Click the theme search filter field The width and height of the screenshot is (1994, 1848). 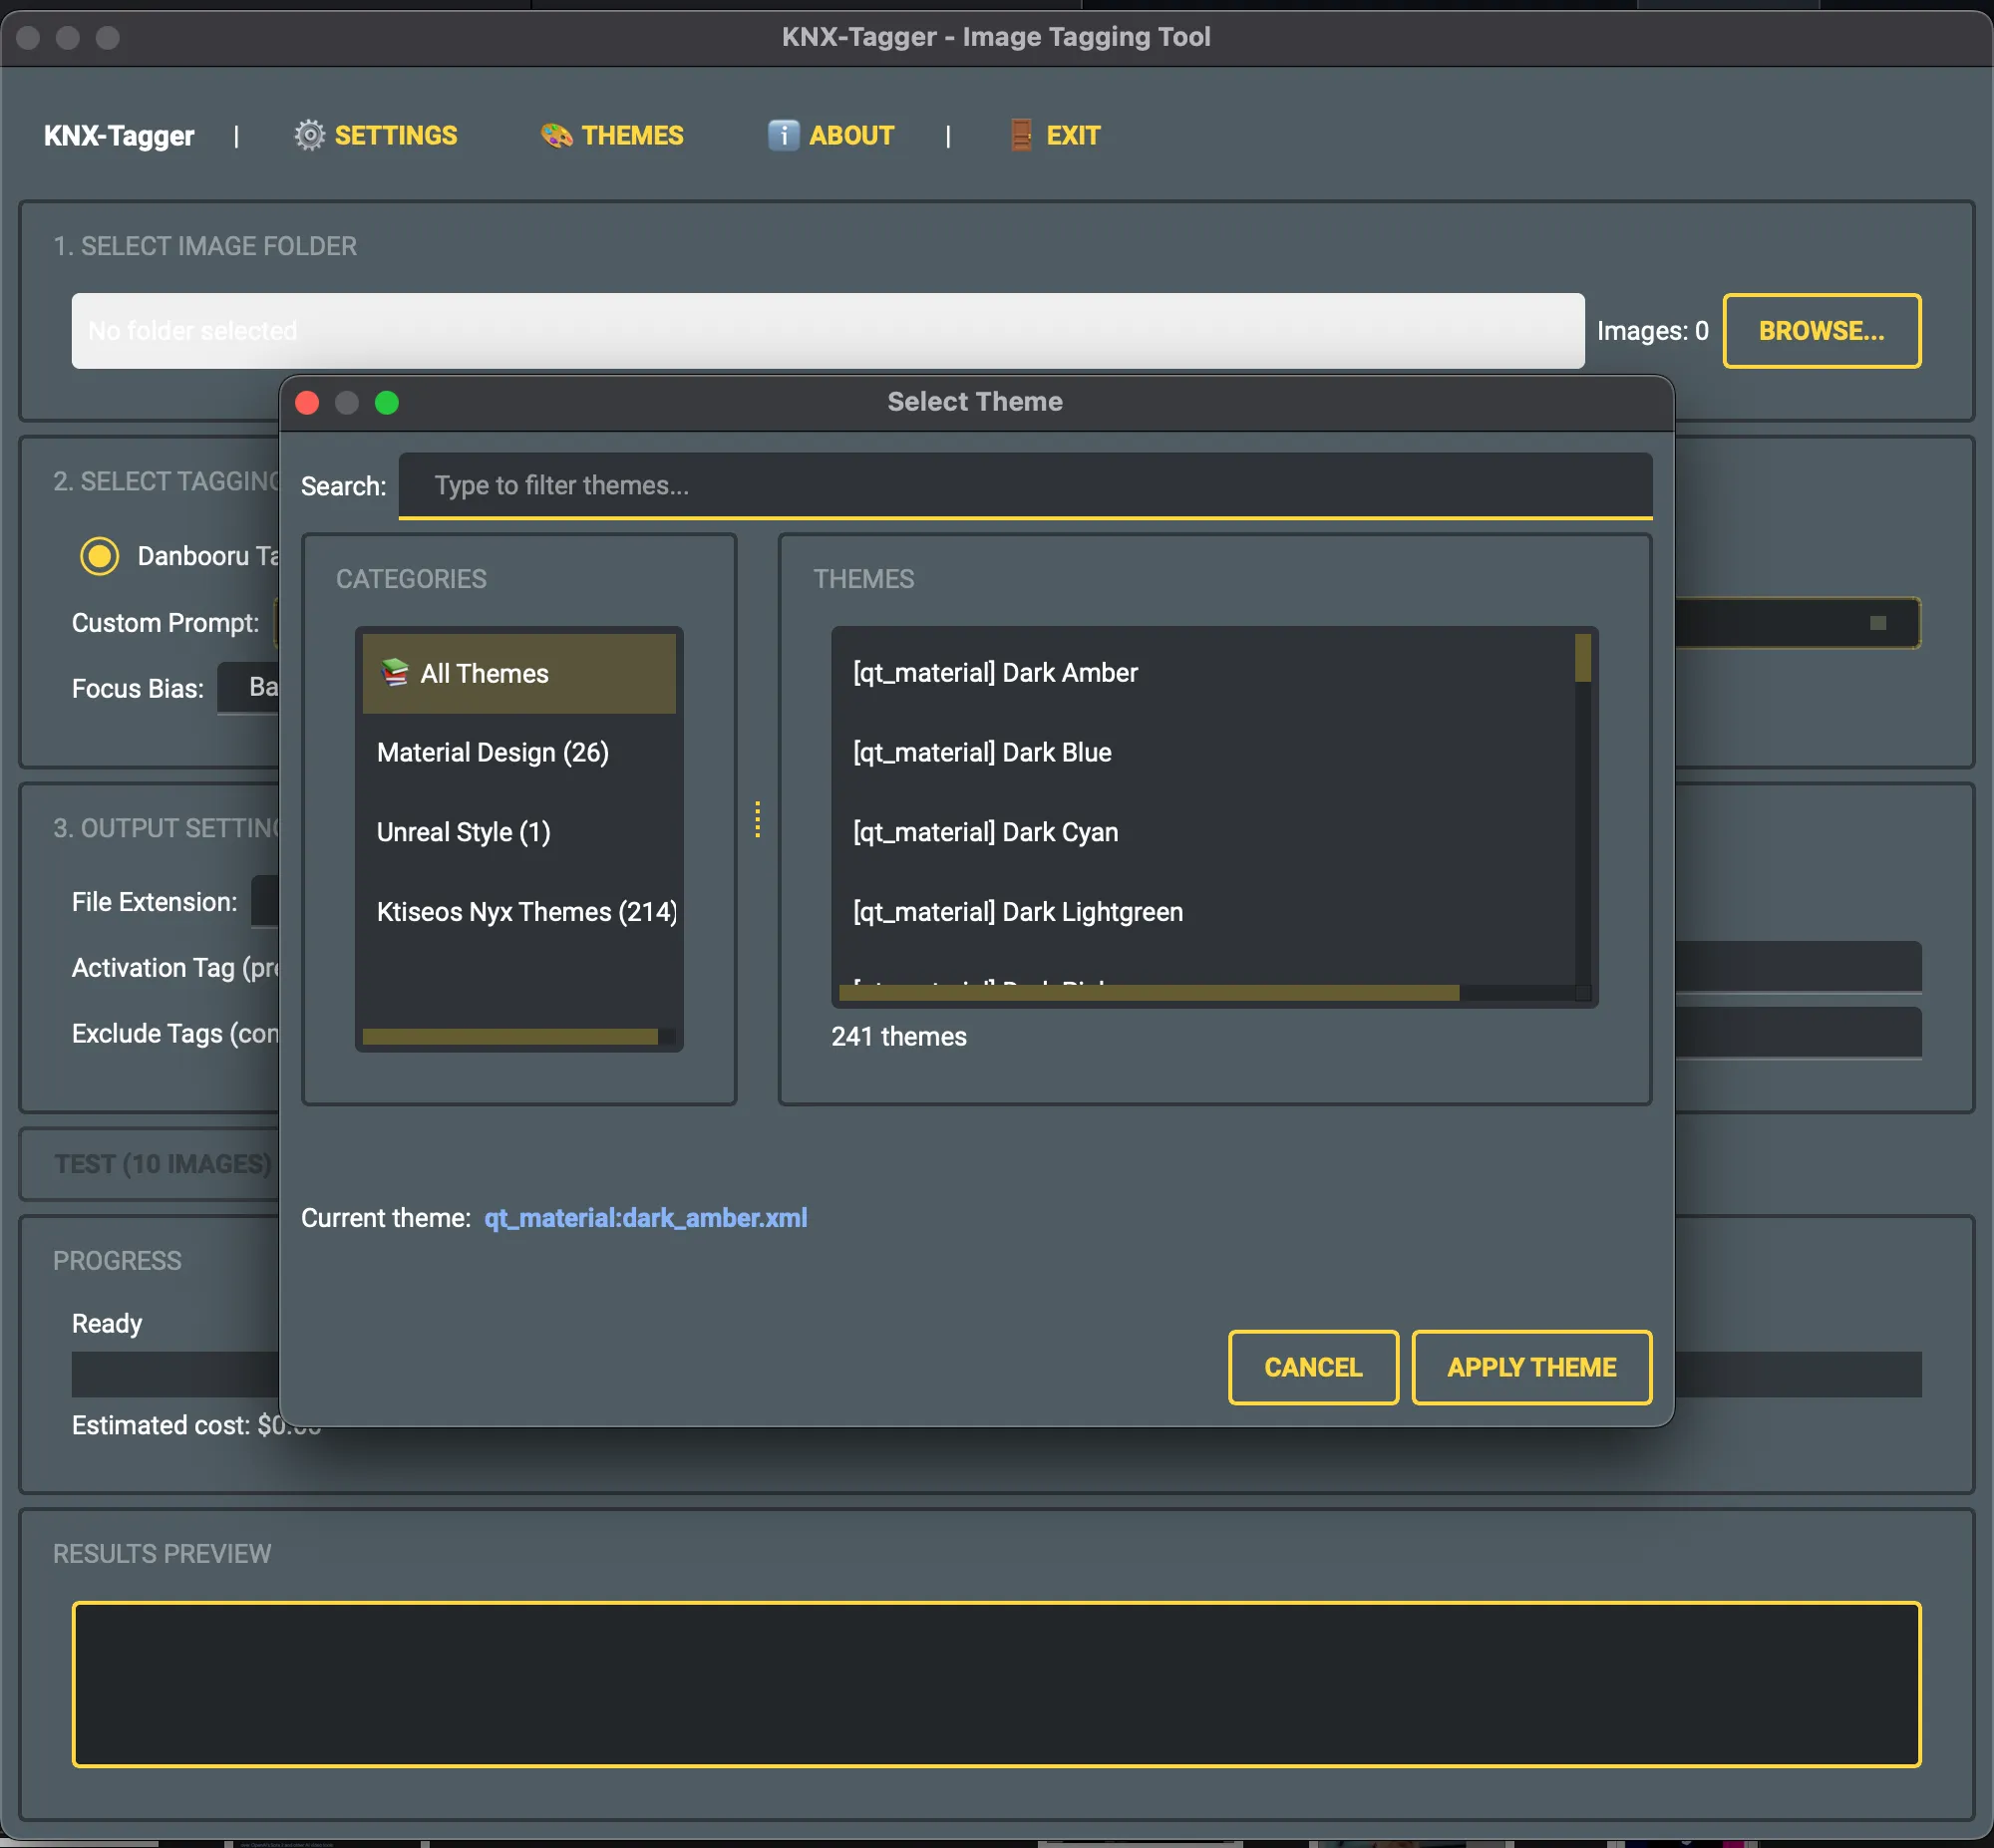(x=1024, y=486)
